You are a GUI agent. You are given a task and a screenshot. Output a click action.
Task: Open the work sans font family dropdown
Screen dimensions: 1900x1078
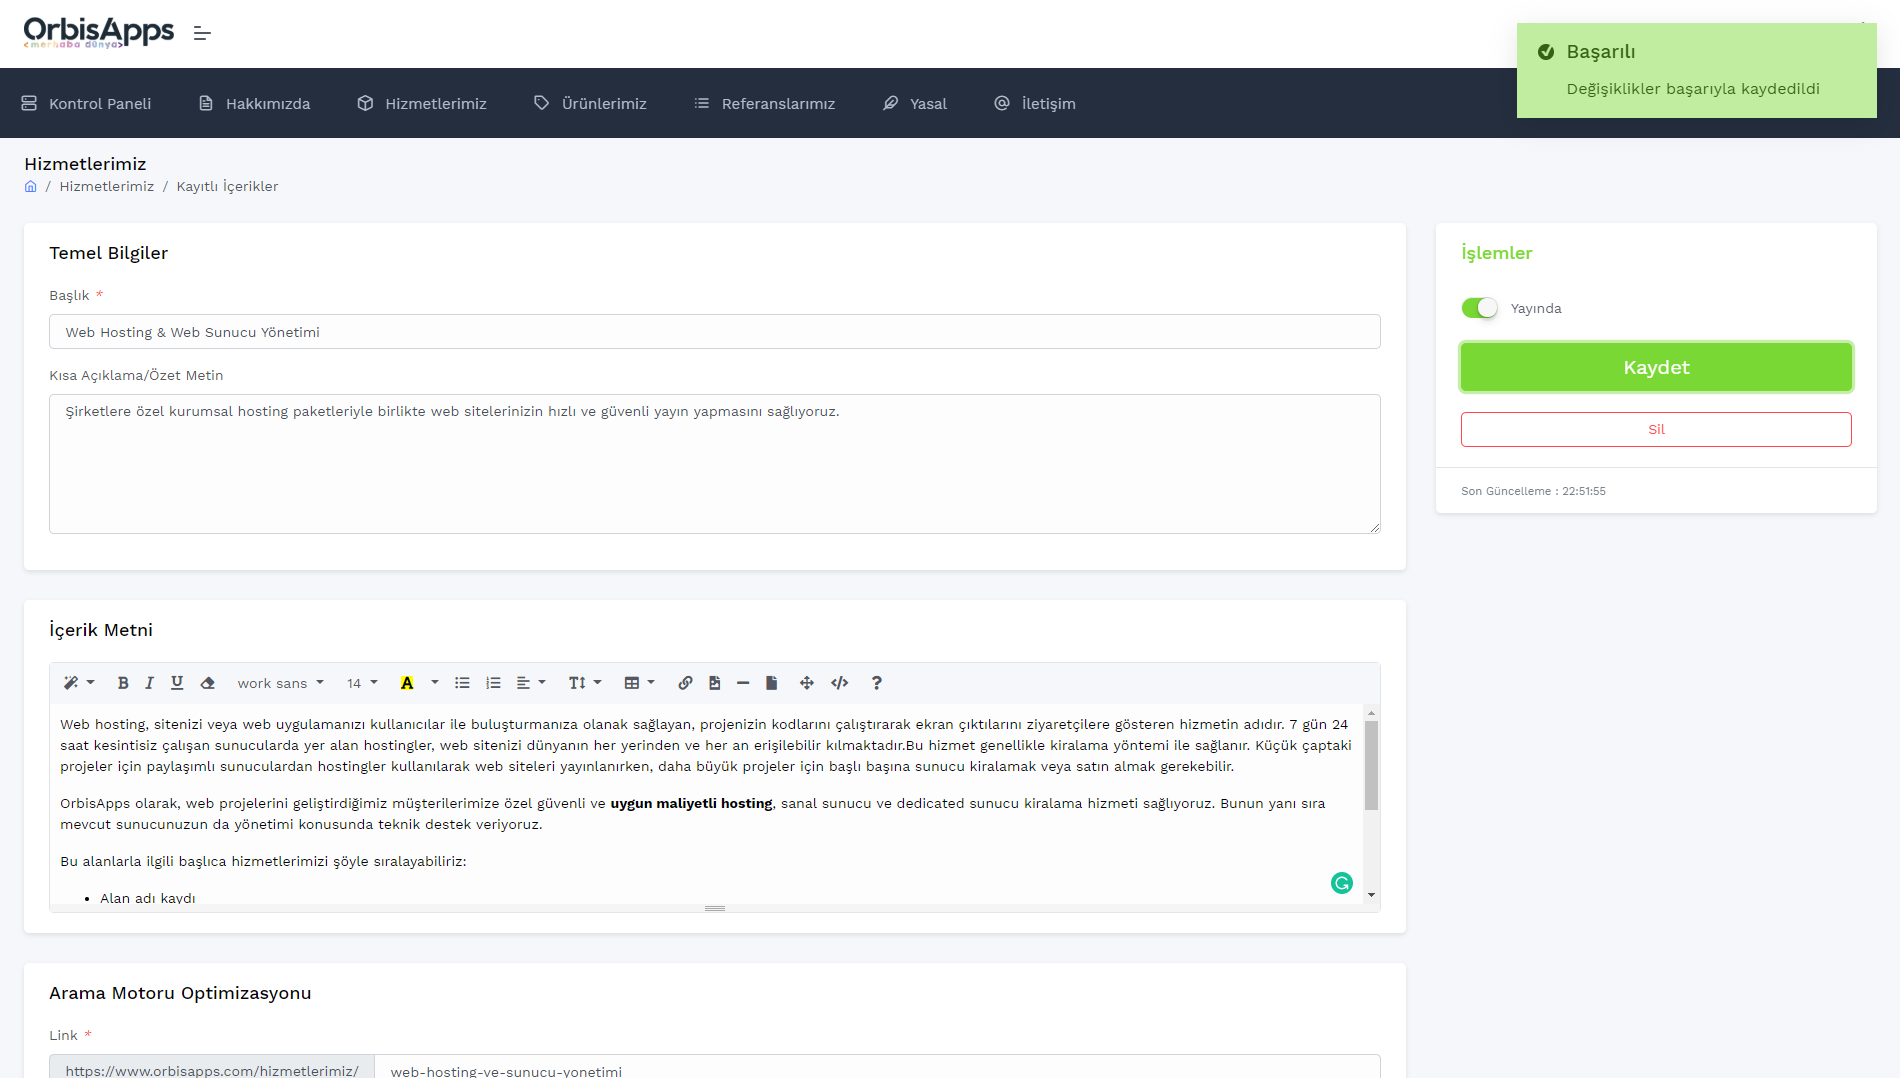(280, 683)
